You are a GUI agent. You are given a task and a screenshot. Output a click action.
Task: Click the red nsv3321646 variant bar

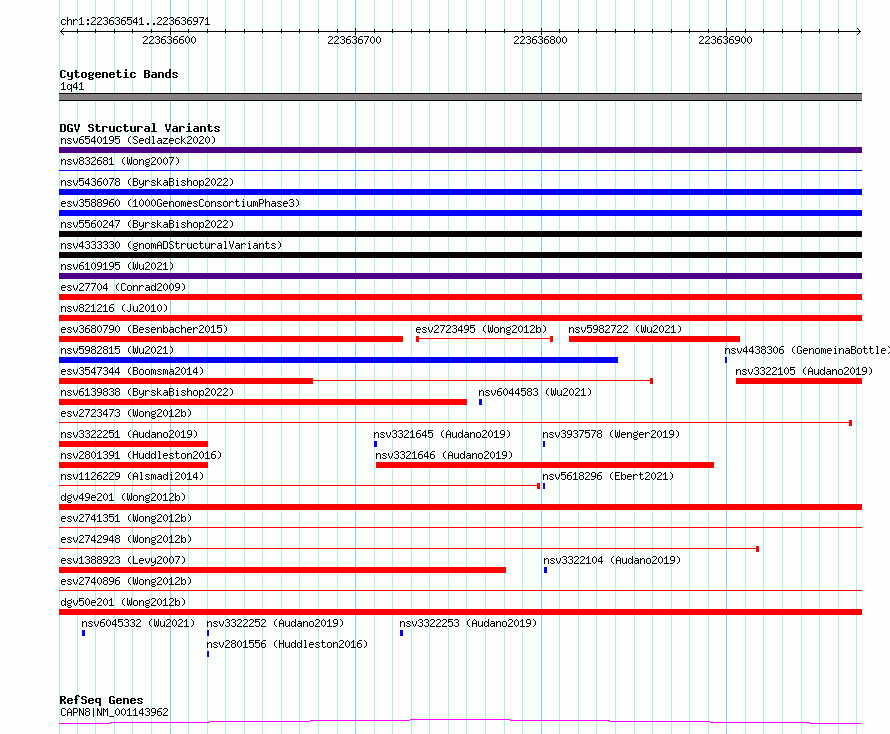pyautogui.click(x=545, y=465)
